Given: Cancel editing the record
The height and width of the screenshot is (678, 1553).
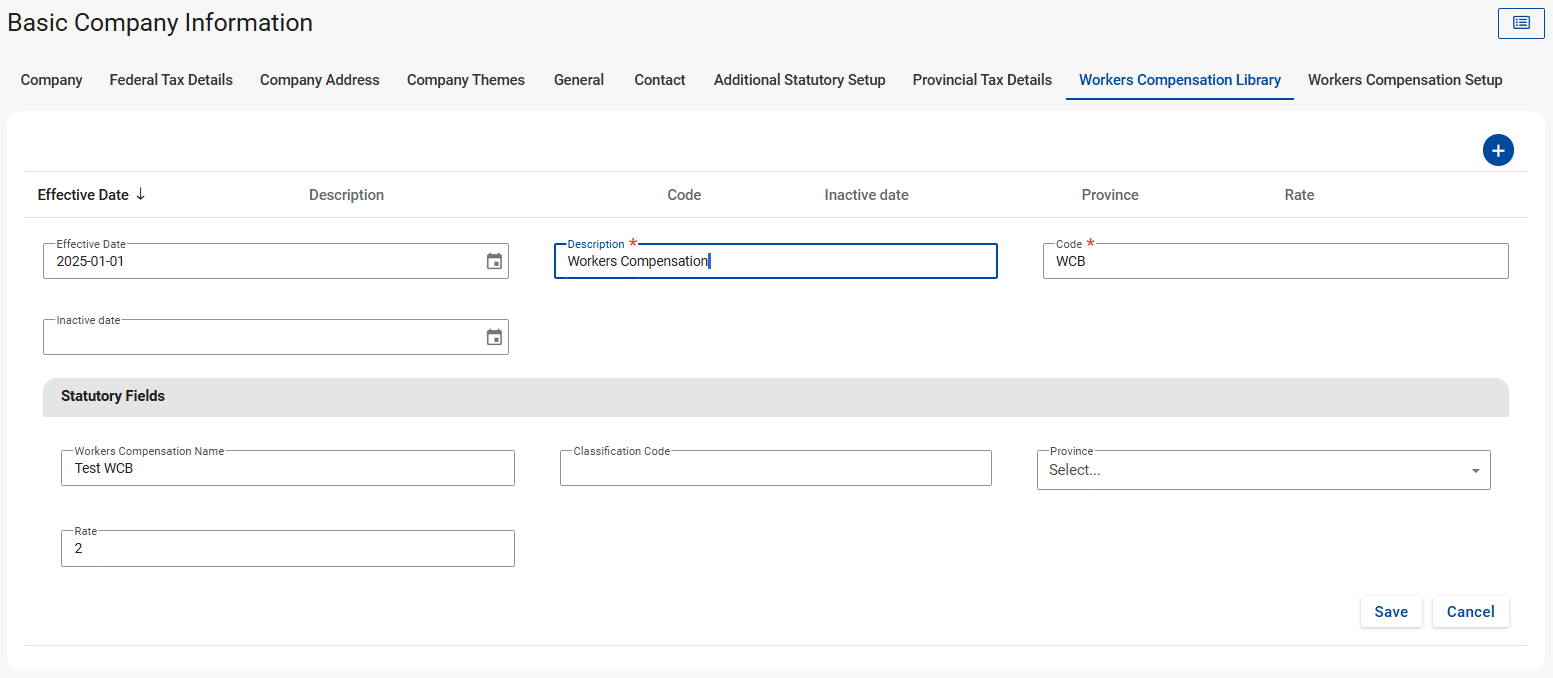Looking at the screenshot, I should coord(1470,612).
